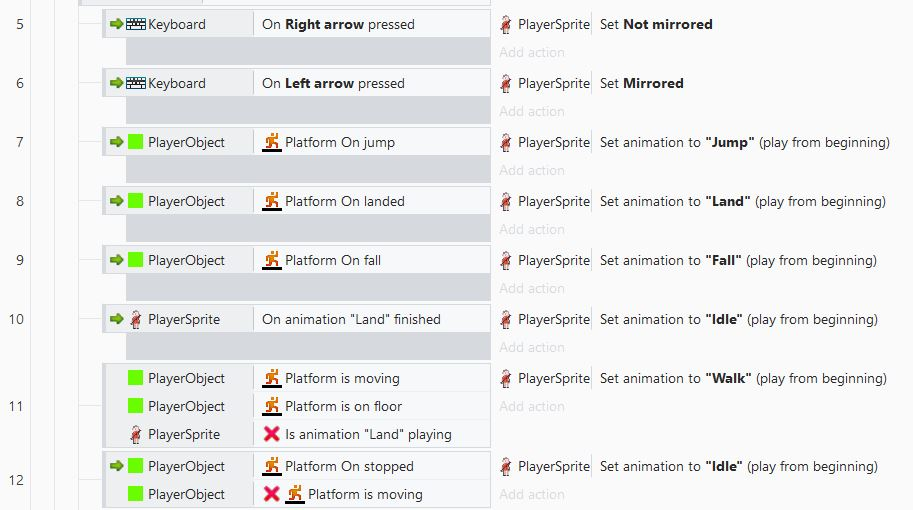
Task: Click Platform behavior icon for On fall
Action: pos(271,260)
